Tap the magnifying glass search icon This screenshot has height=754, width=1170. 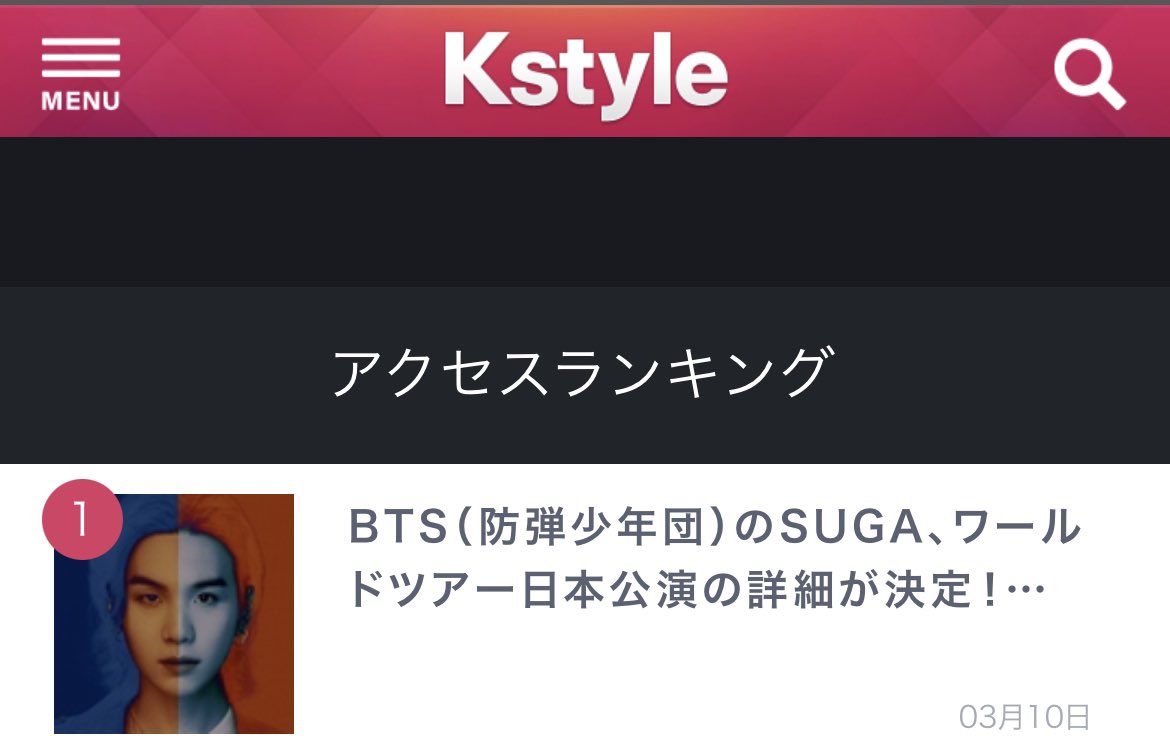(1089, 75)
